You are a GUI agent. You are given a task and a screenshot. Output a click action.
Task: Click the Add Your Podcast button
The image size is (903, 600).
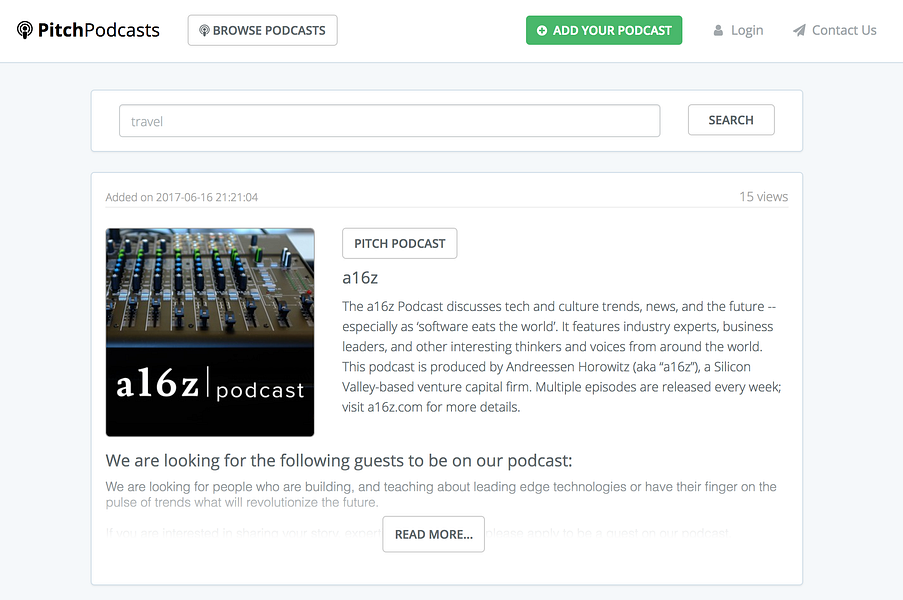pos(604,31)
